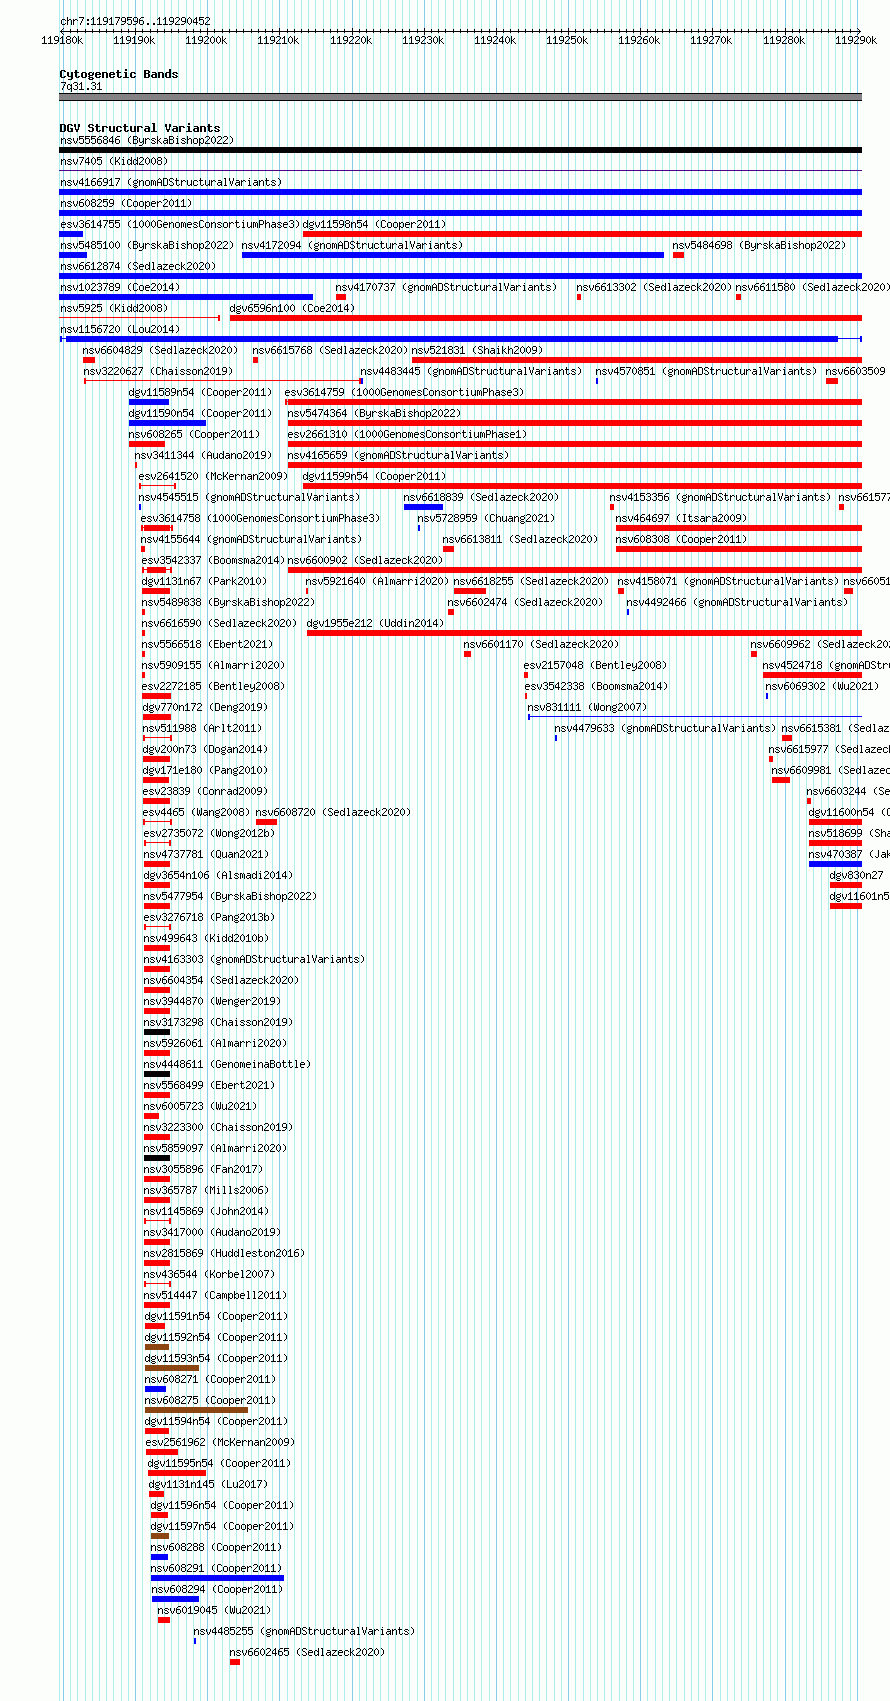Open variant dgv1955e212 (Uddin2014)
Viewport: 890px width, 1701px height.
pyautogui.click(x=376, y=623)
